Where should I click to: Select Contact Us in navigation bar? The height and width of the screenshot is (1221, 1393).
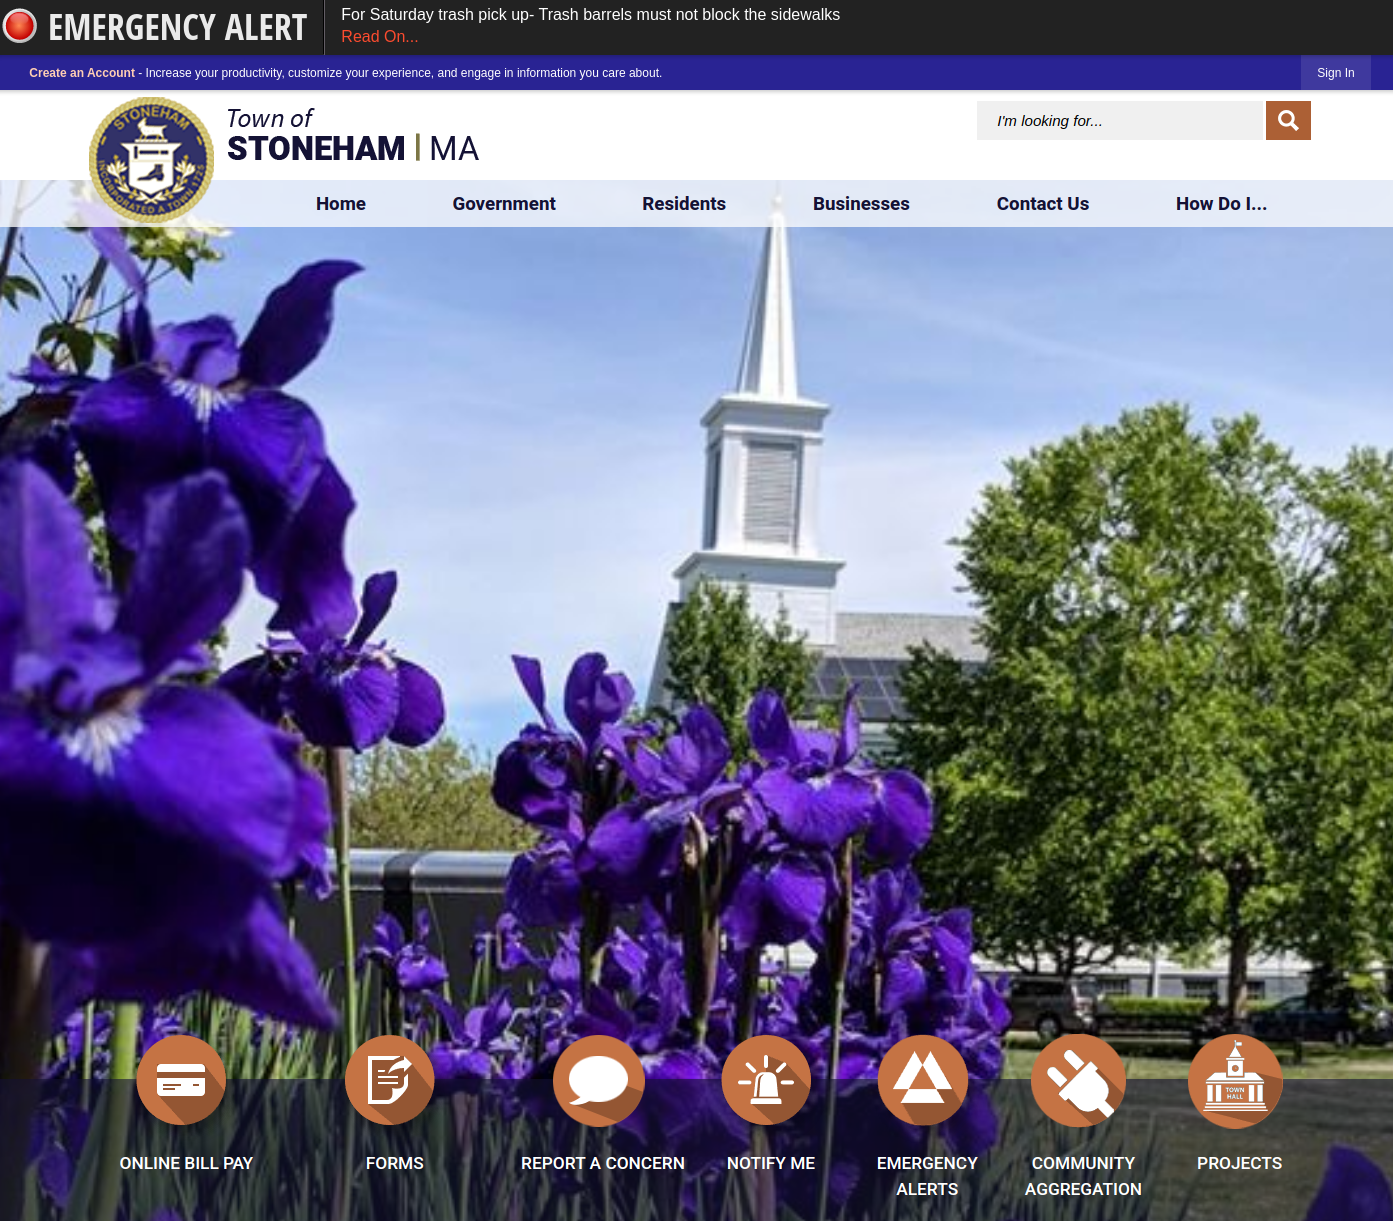point(1042,204)
